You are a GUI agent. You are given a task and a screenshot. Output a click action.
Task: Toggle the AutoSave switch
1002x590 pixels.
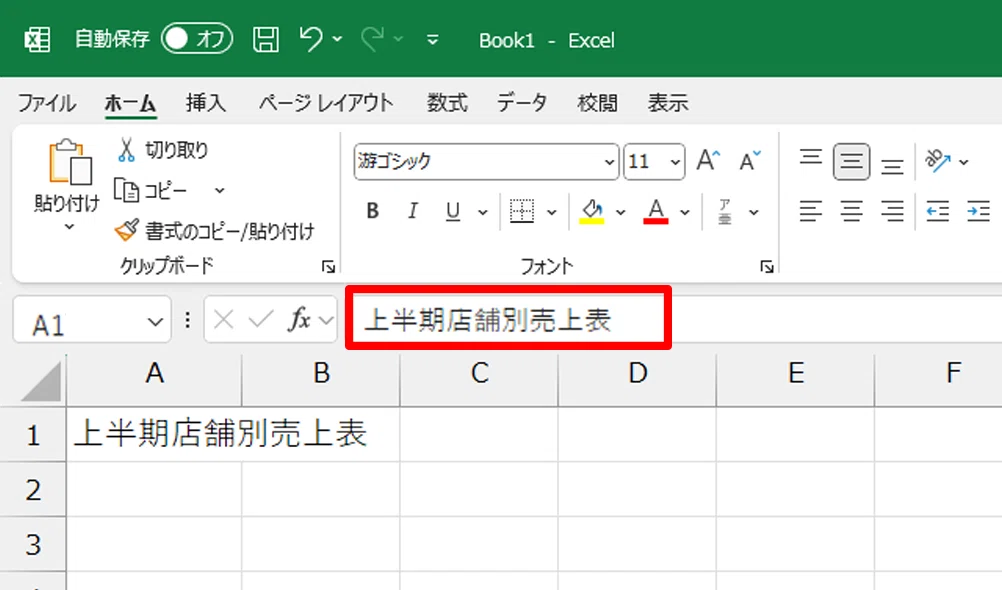(x=196, y=40)
